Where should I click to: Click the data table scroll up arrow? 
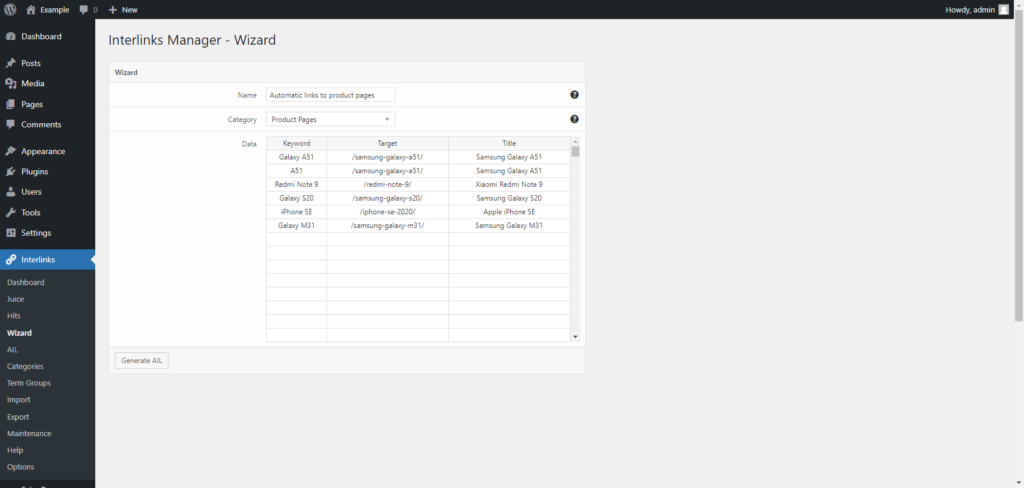[575, 141]
